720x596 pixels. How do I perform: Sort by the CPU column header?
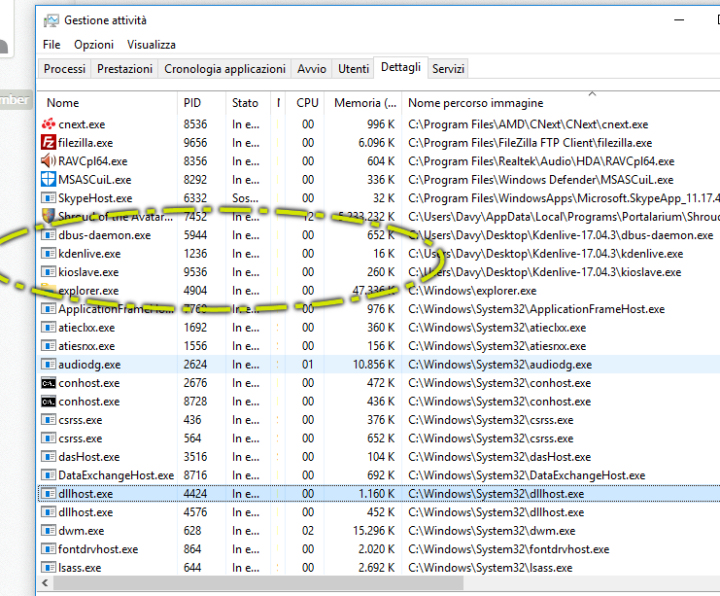click(x=307, y=103)
